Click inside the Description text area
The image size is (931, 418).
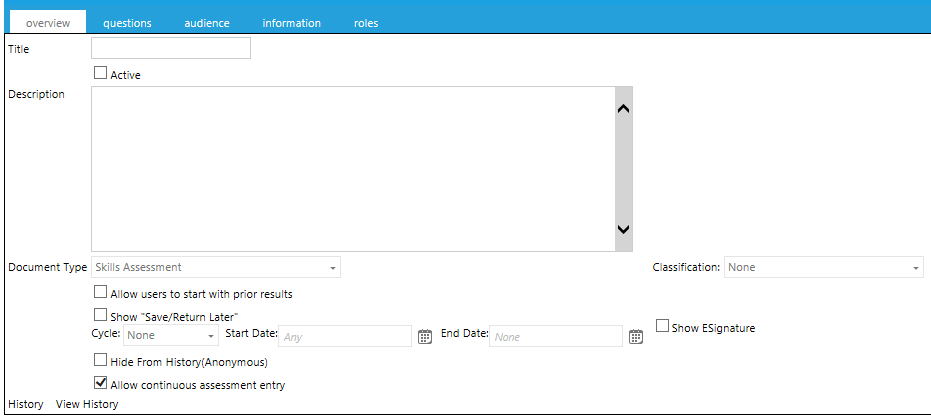pos(350,168)
